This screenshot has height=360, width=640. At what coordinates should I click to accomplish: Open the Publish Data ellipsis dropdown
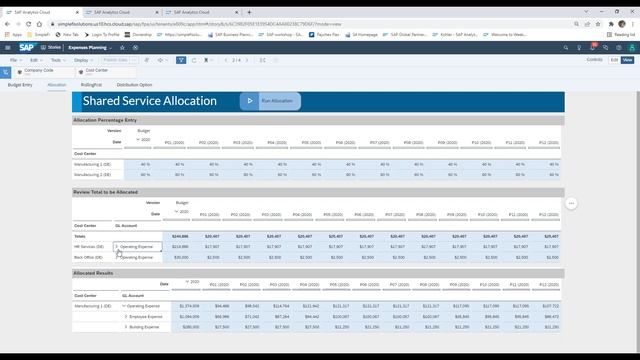point(134,60)
